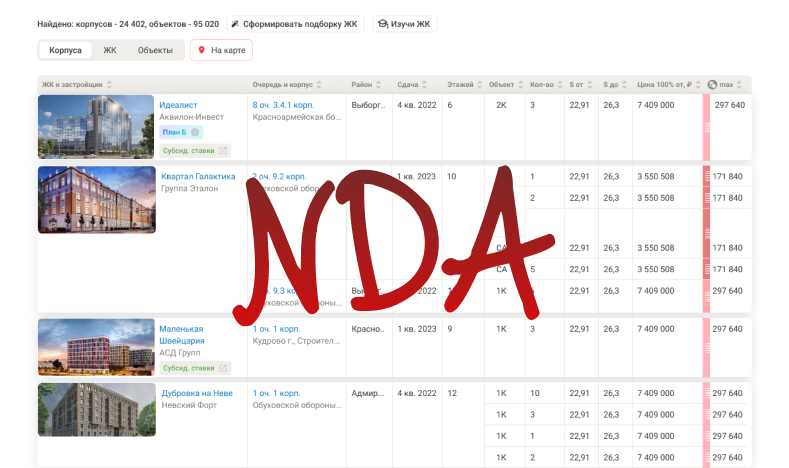Viewport: 789px width, 468px height.
Task: Click Субсид. ставки tag under Идеалист
Action: (195, 150)
